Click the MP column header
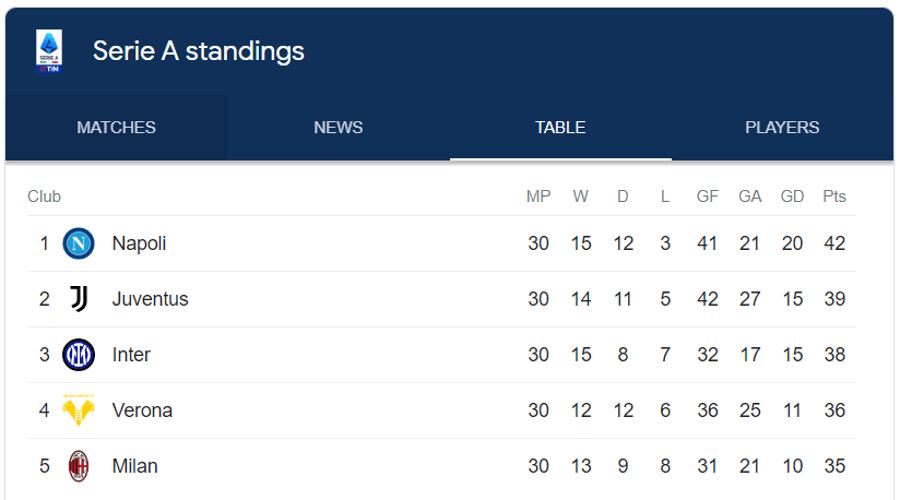900x500 pixels. point(538,196)
